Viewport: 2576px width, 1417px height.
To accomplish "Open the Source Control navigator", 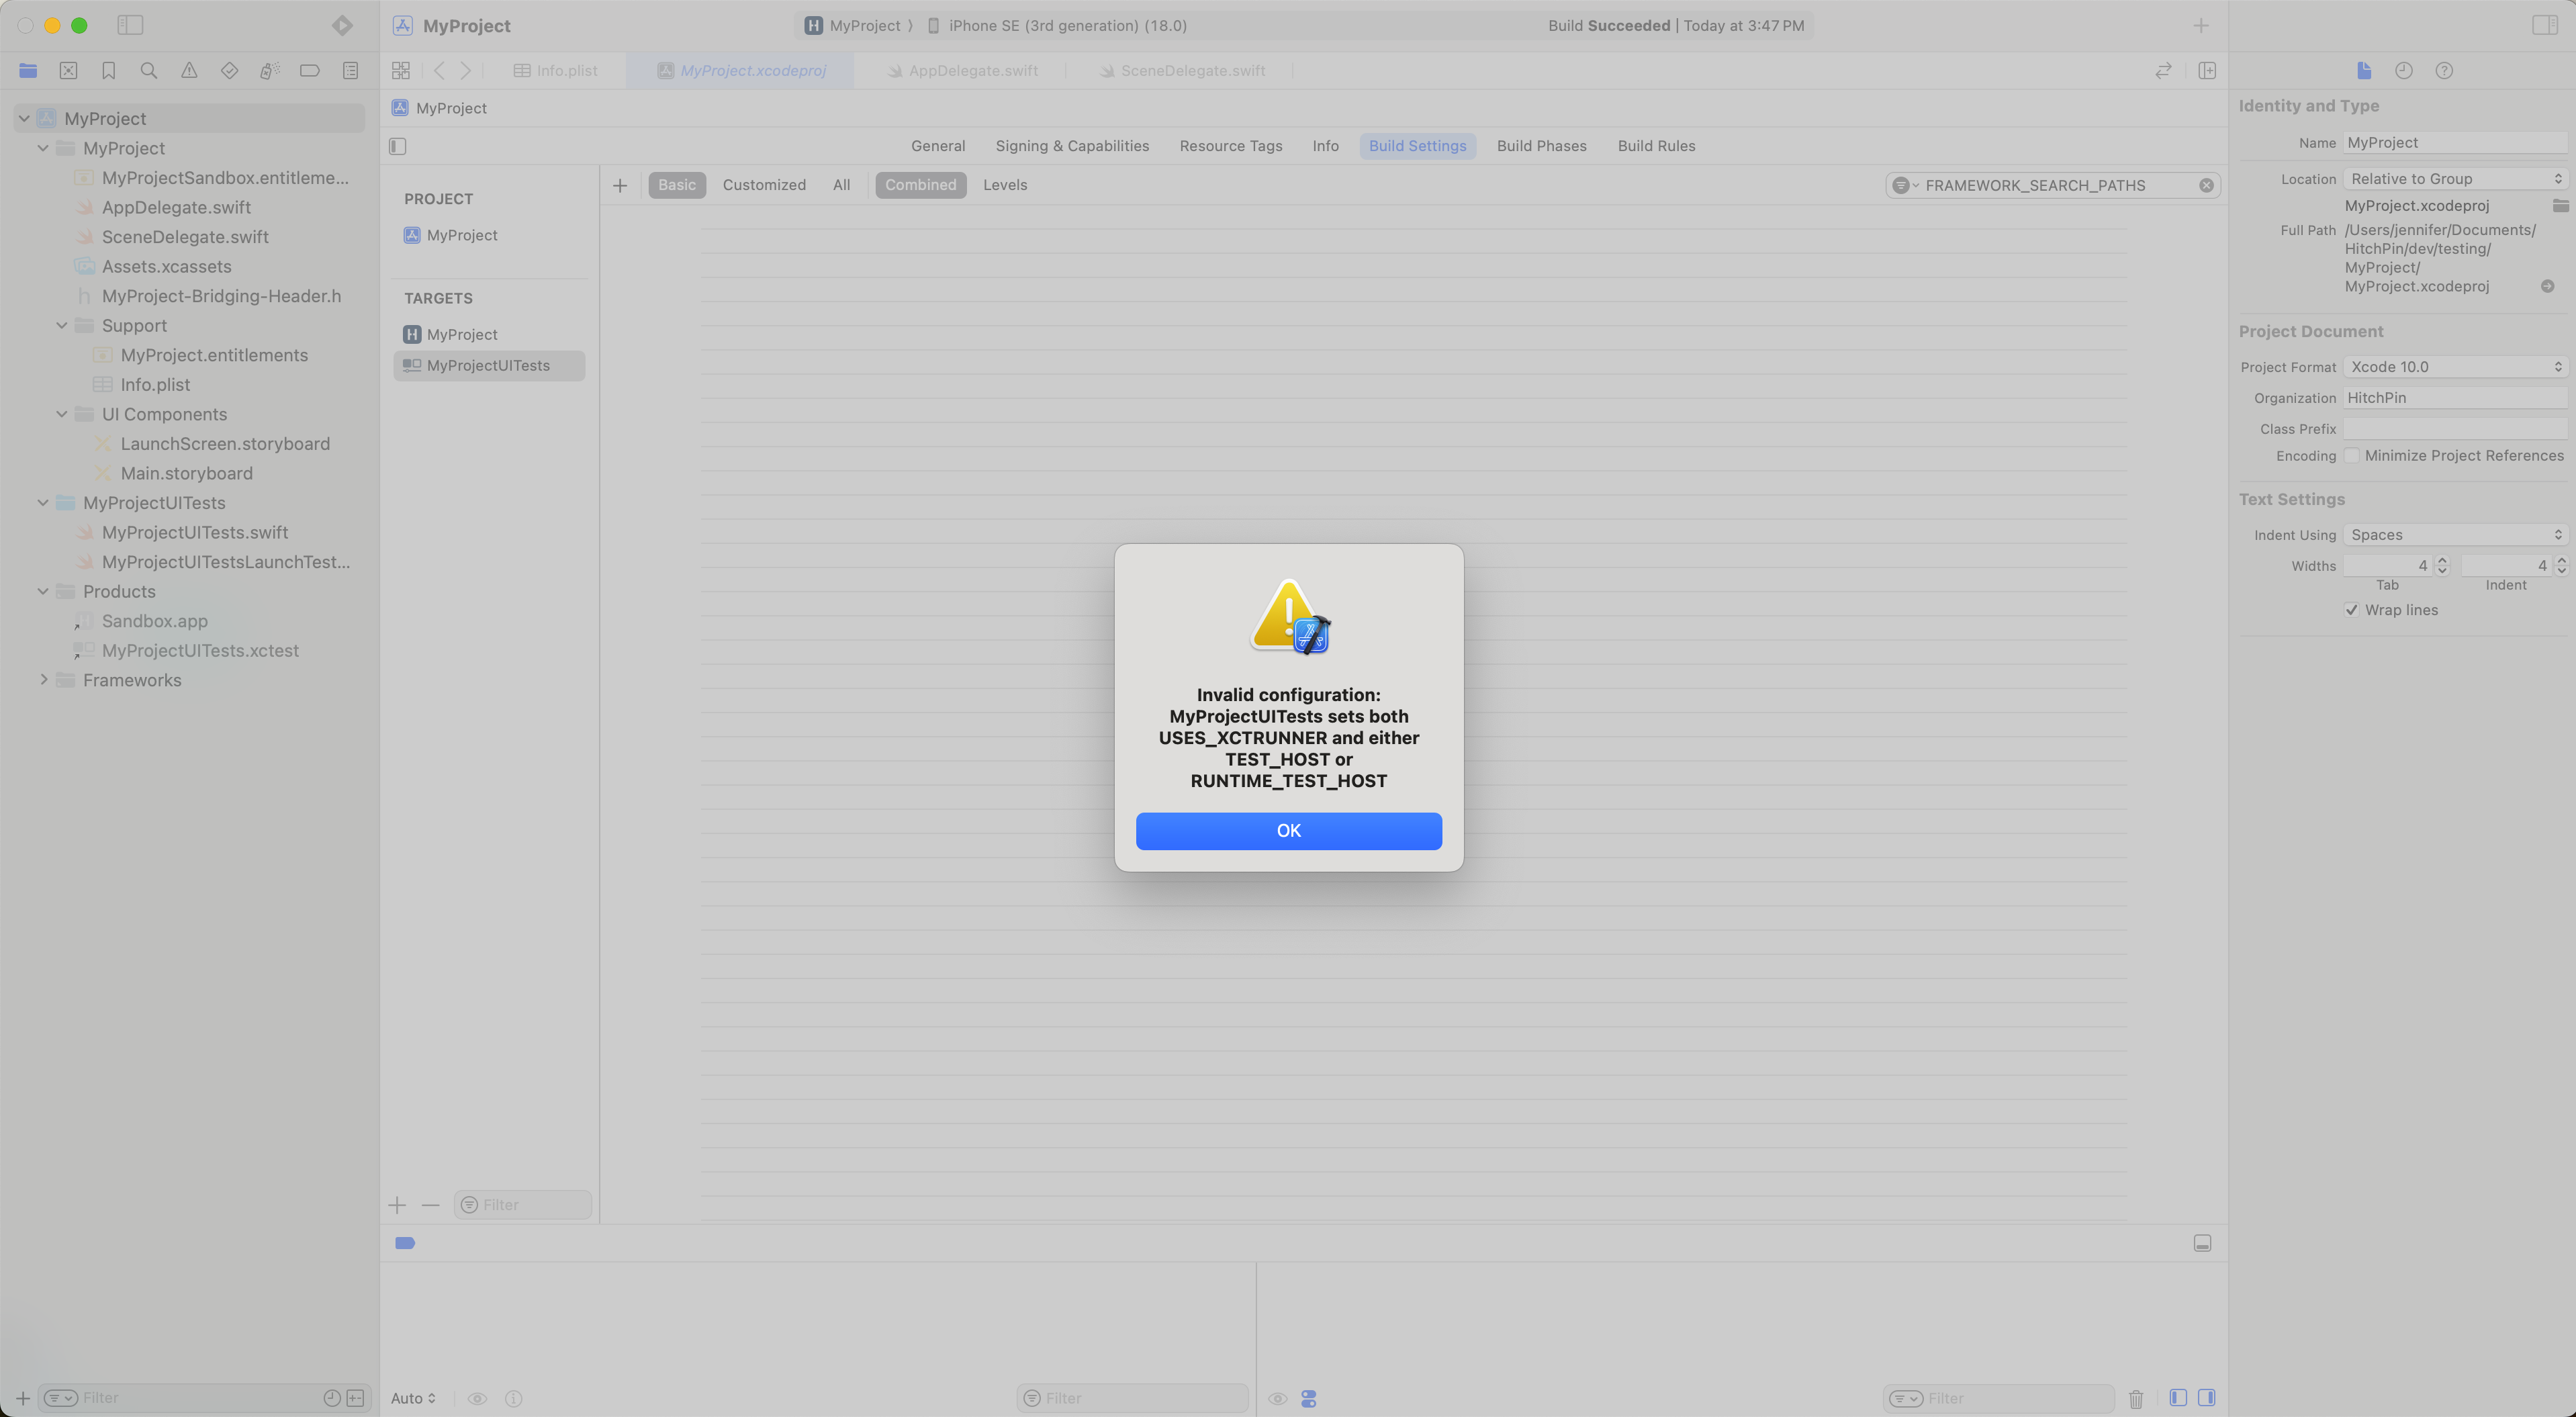I will click(x=68, y=70).
